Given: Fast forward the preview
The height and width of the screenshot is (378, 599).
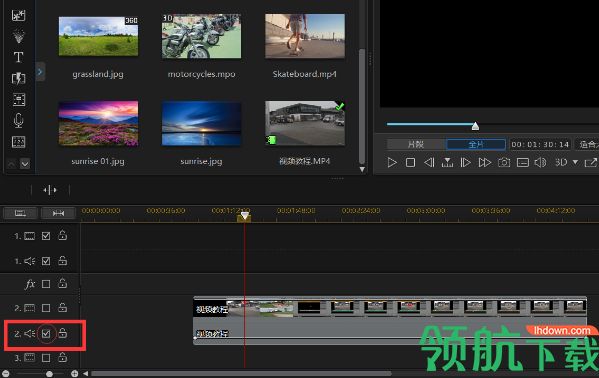Looking at the screenshot, I should click(x=485, y=162).
